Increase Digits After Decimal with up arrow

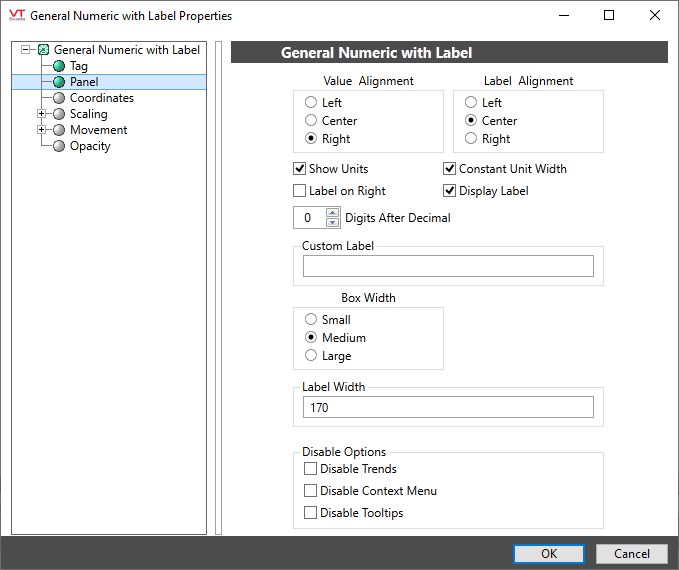point(332,213)
